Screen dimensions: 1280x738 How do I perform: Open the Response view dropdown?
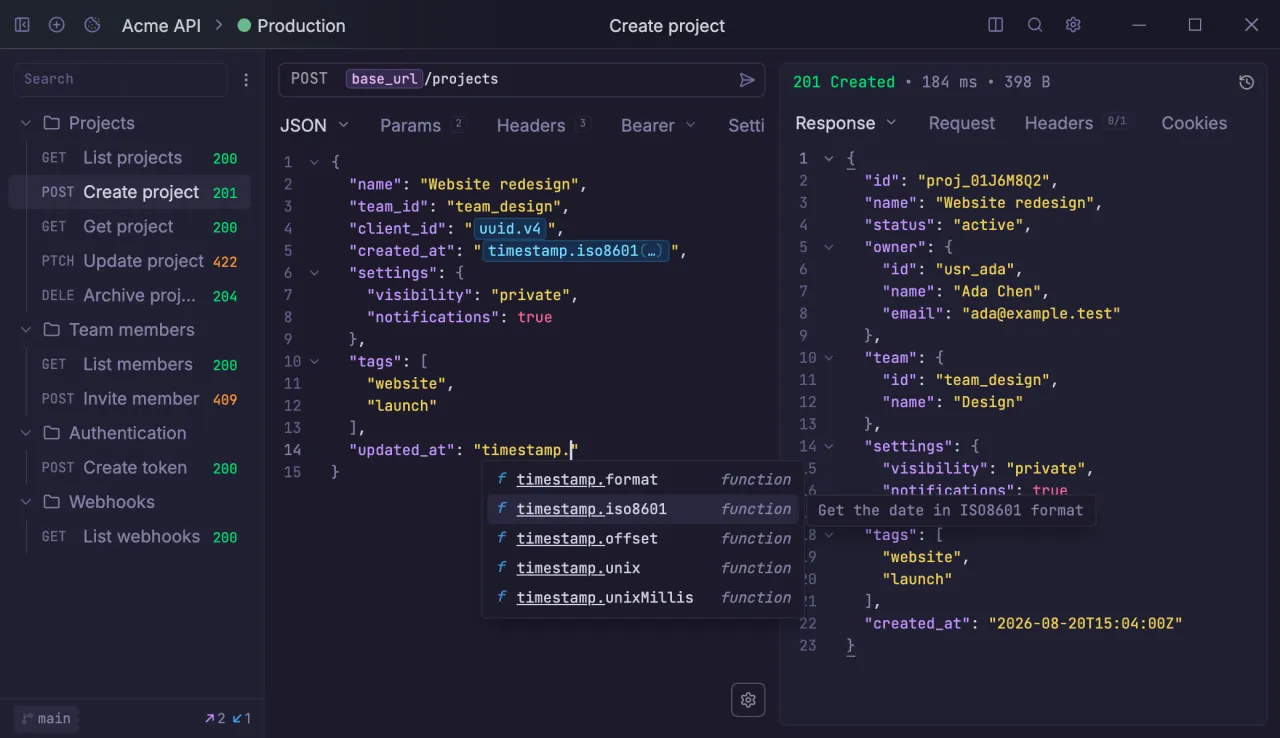tap(846, 123)
